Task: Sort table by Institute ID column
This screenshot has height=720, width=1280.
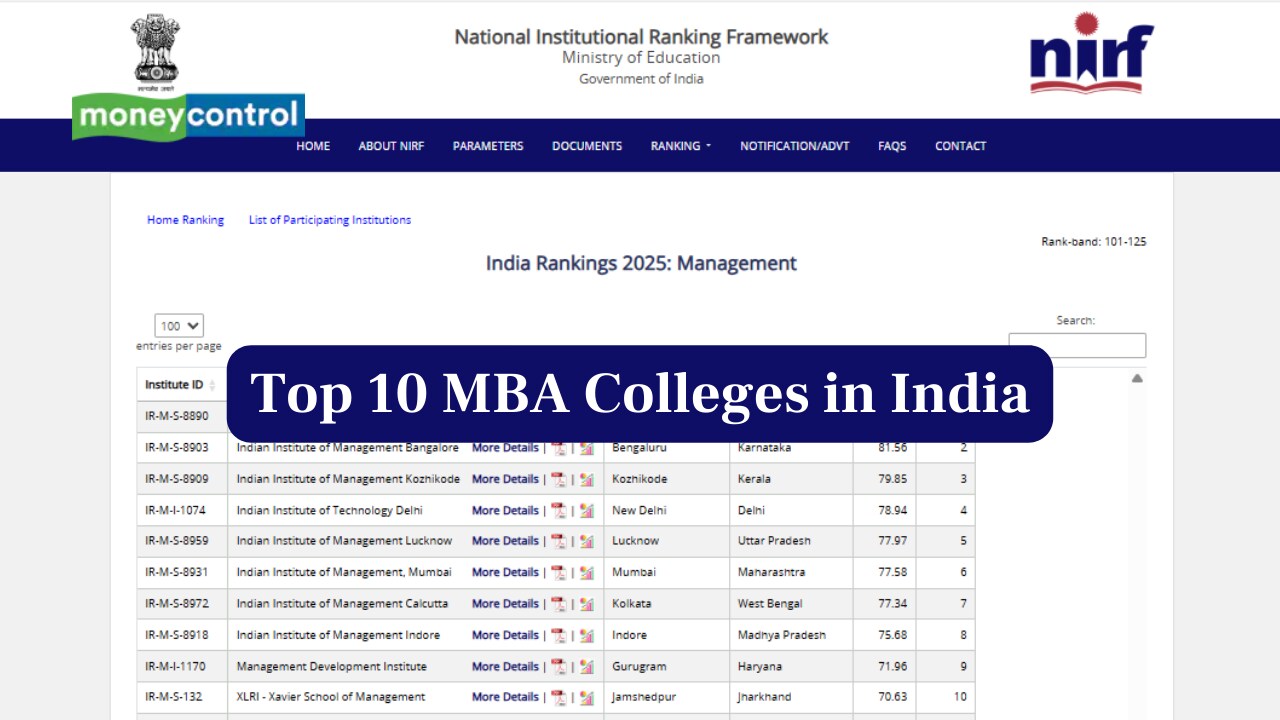Action: pyautogui.click(x=181, y=385)
